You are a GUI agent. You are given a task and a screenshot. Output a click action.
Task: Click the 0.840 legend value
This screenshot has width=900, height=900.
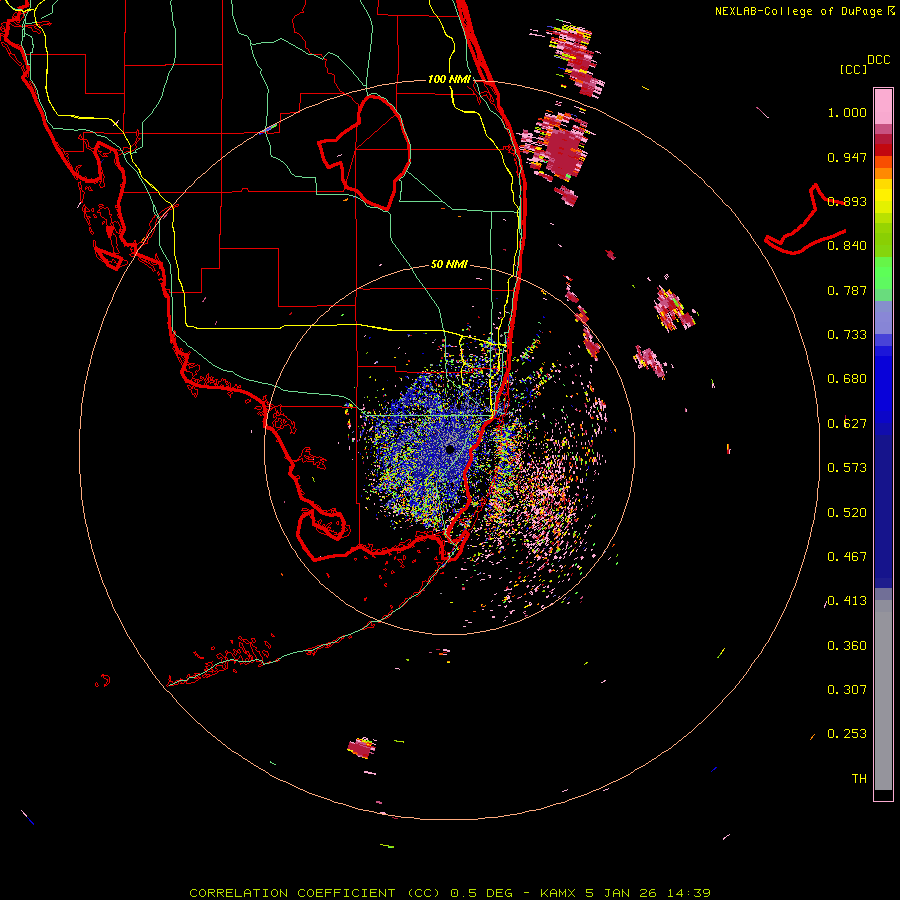[x=847, y=246]
